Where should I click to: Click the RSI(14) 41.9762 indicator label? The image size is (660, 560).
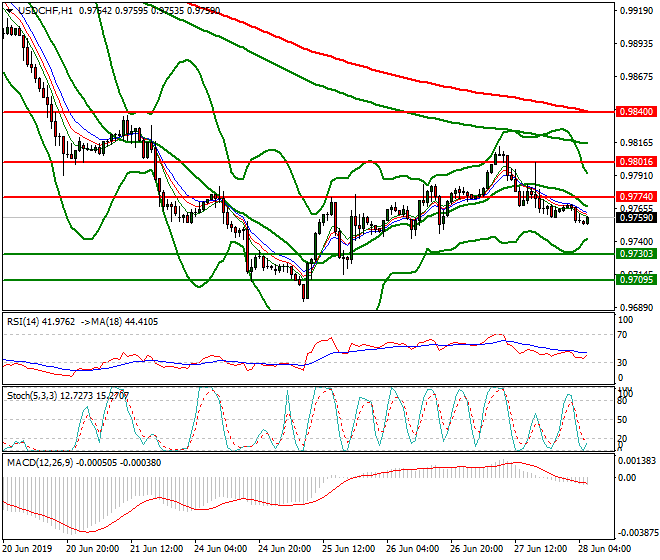41,322
